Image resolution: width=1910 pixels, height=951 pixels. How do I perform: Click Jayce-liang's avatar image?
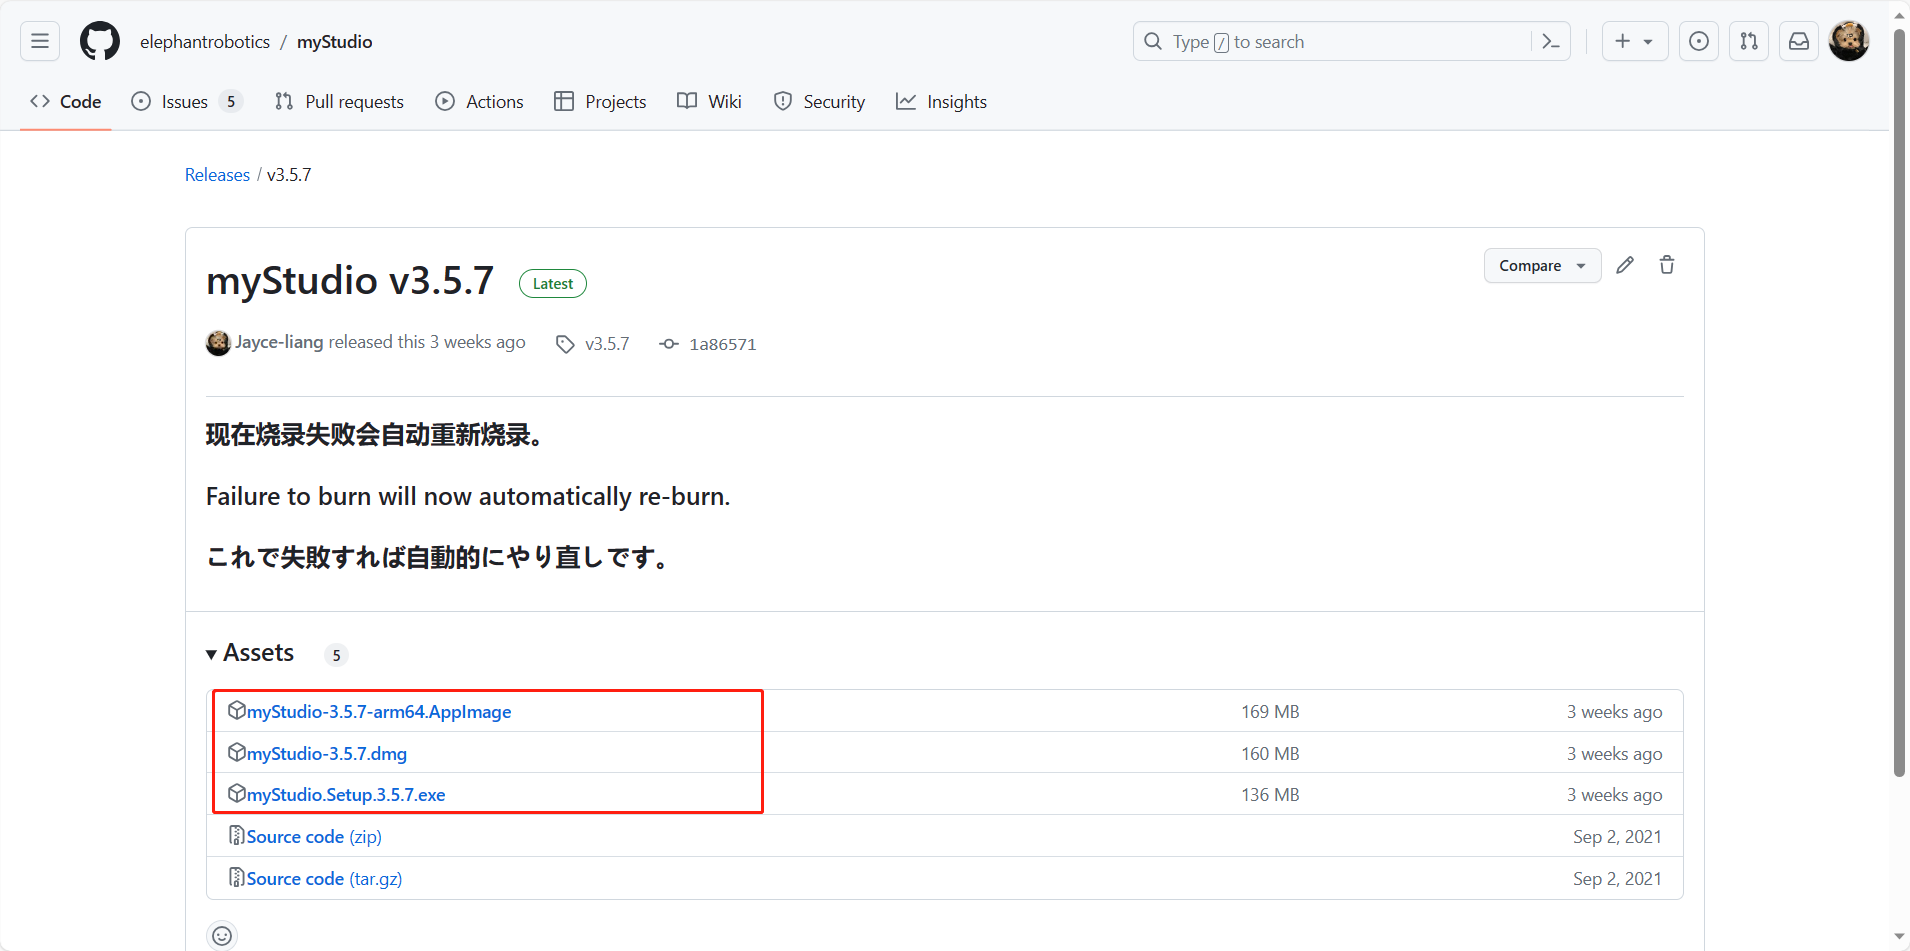pyautogui.click(x=218, y=343)
